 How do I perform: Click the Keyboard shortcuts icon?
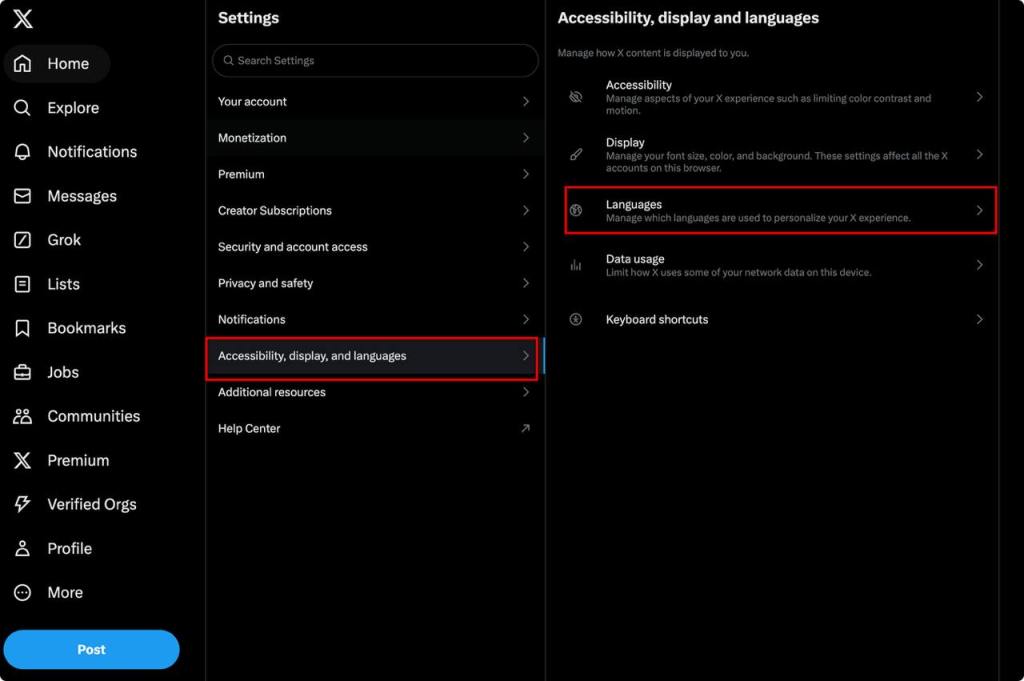click(576, 320)
